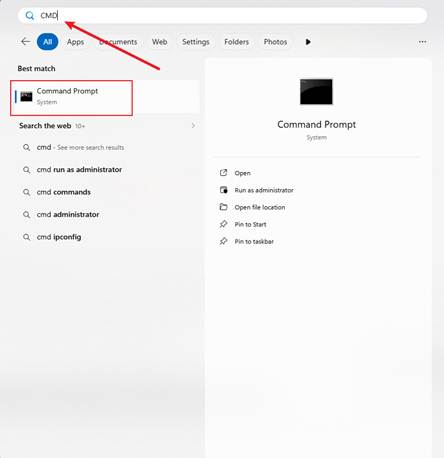The width and height of the screenshot is (444, 458).
Task: Click the Open launch icon
Action: point(223,173)
